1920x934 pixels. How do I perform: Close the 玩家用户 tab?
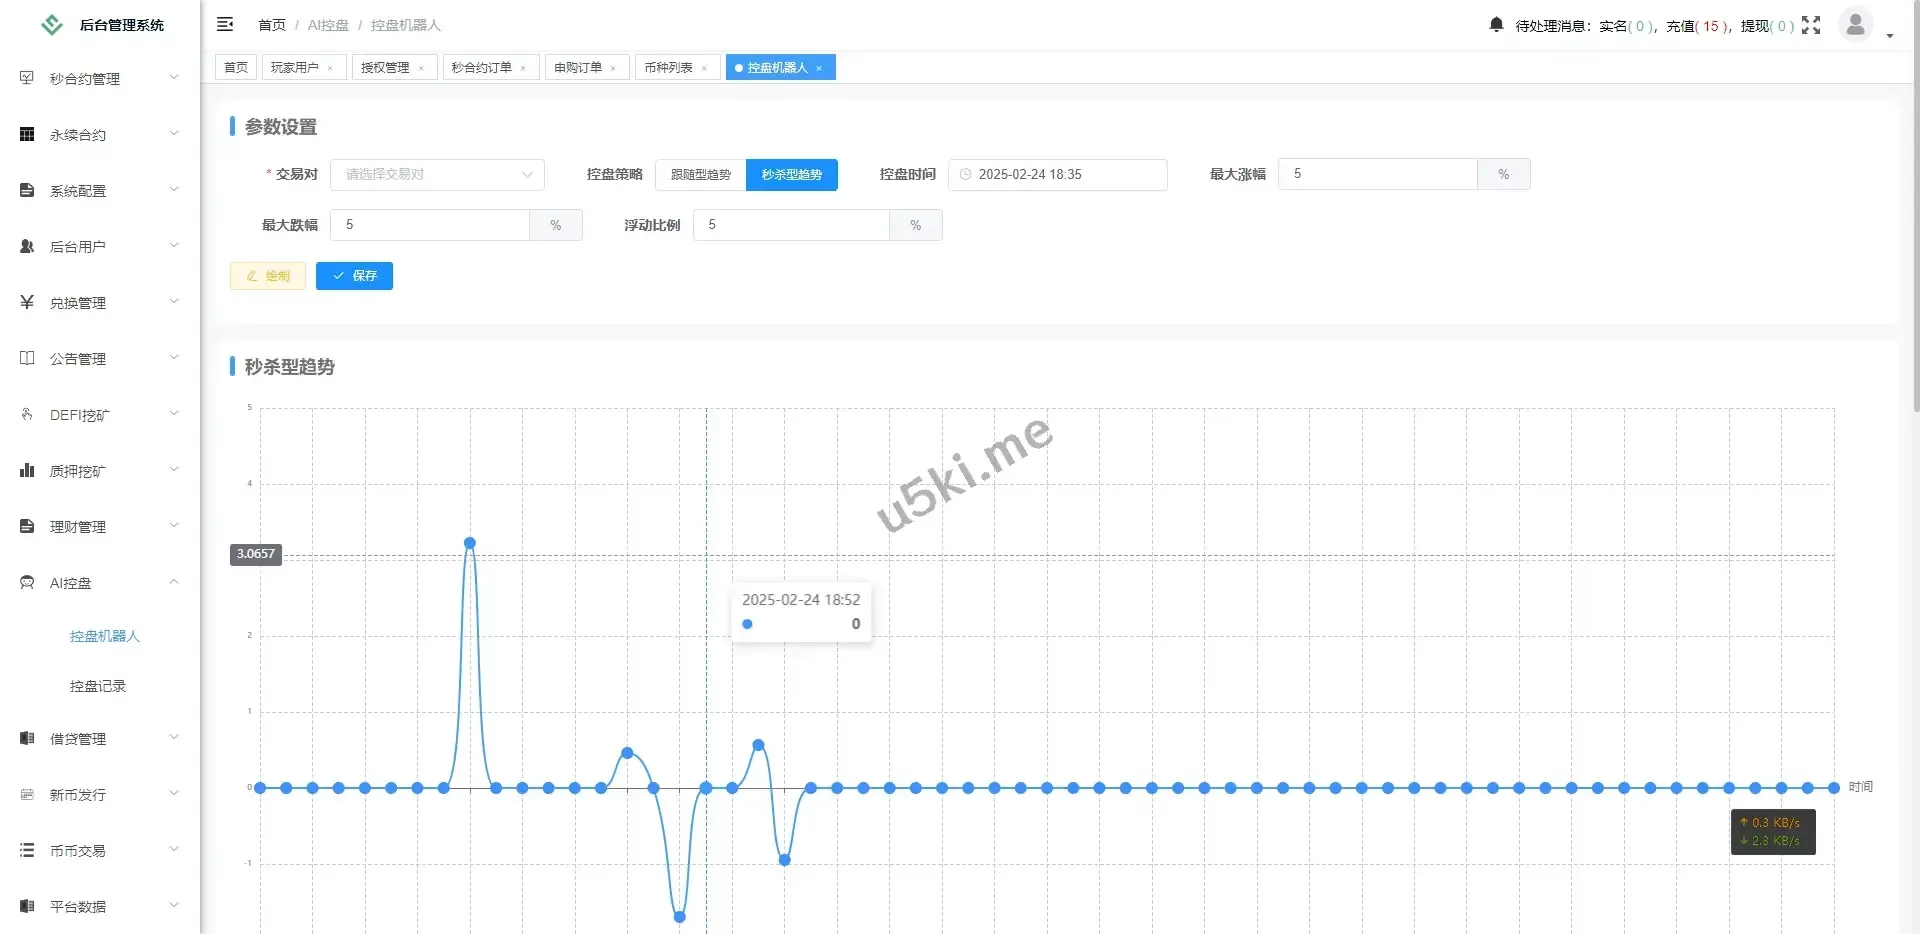(330, 68)
